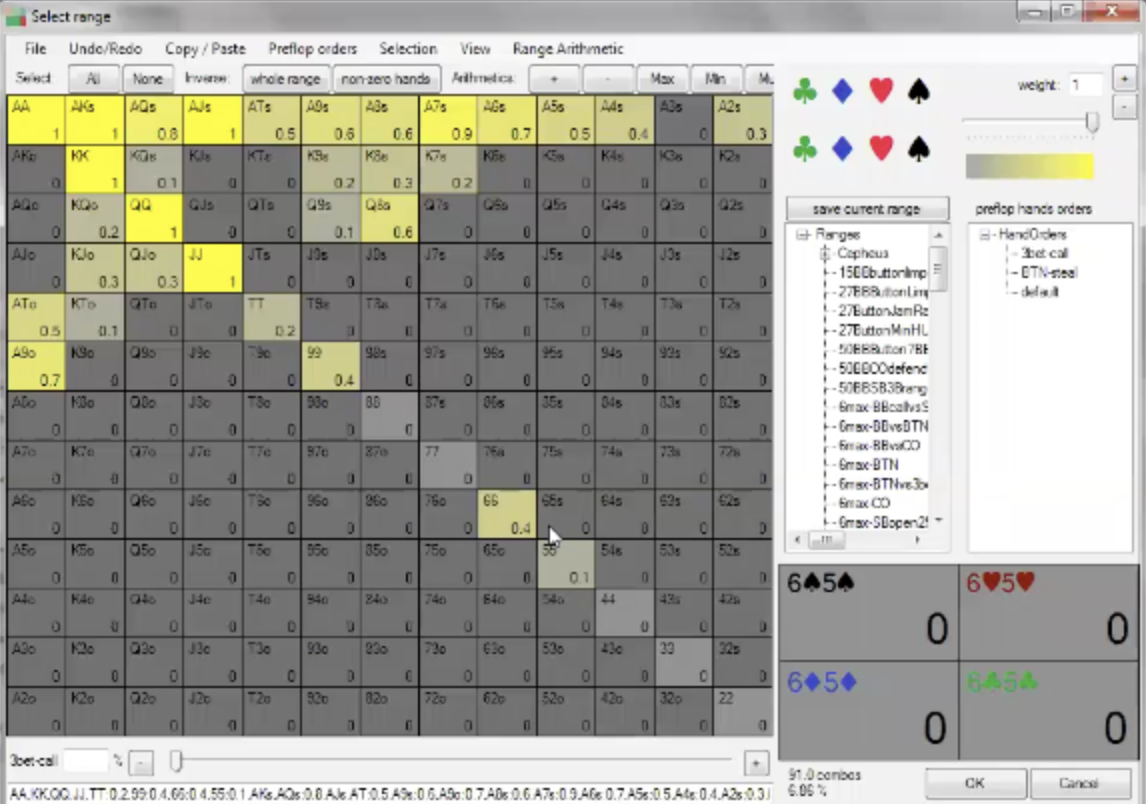This screenshot has width=1146, height=804.
Task: Click the 3bet-call range slider handle
Action: 176,761
